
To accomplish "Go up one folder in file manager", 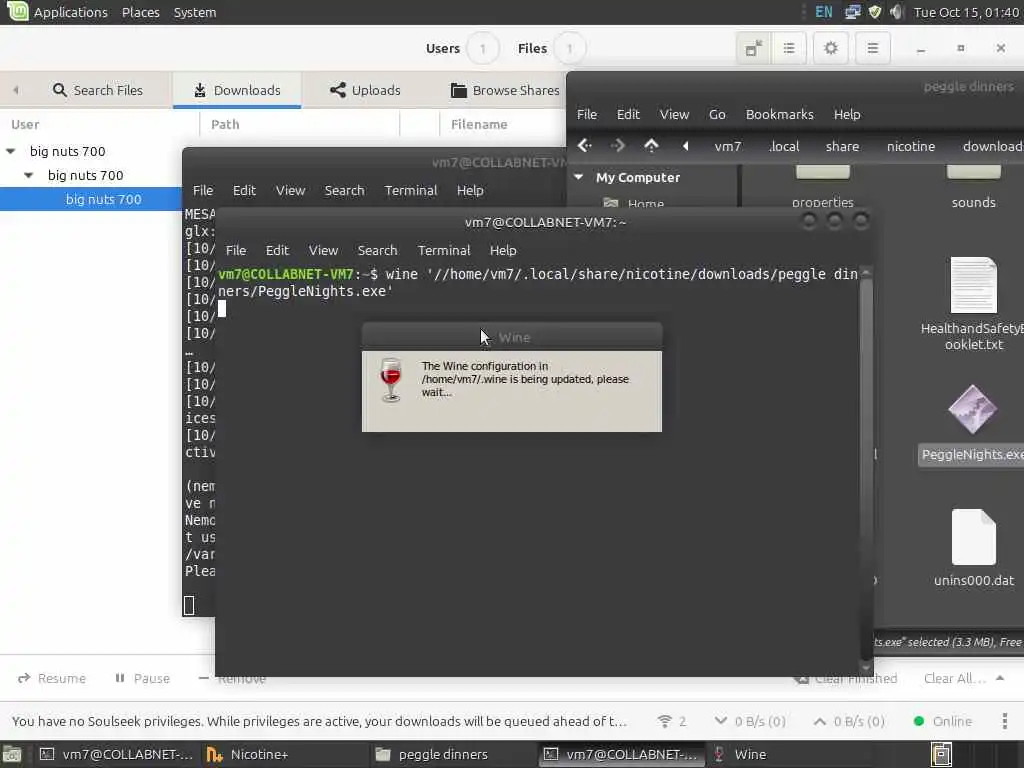I will tap(651, 146).
